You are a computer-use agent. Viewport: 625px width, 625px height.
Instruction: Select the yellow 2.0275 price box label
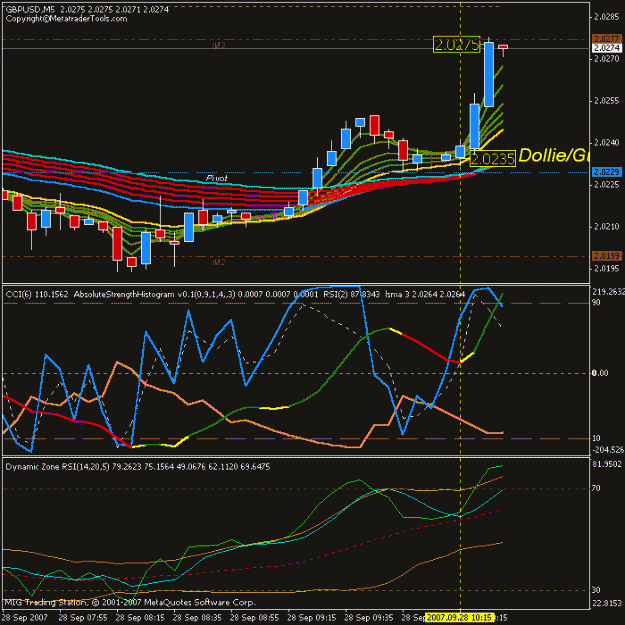[x=456, y=45]
